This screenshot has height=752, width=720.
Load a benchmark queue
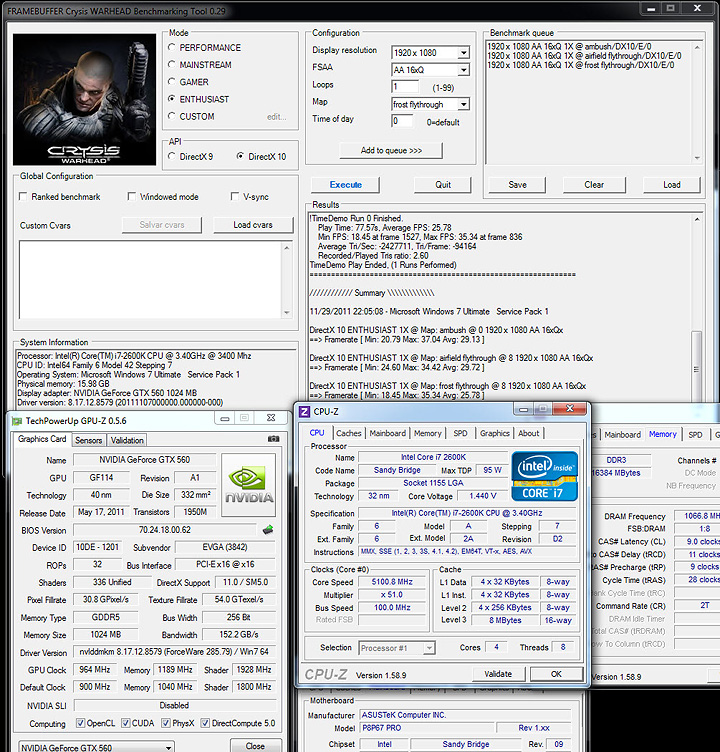[672, 185]
